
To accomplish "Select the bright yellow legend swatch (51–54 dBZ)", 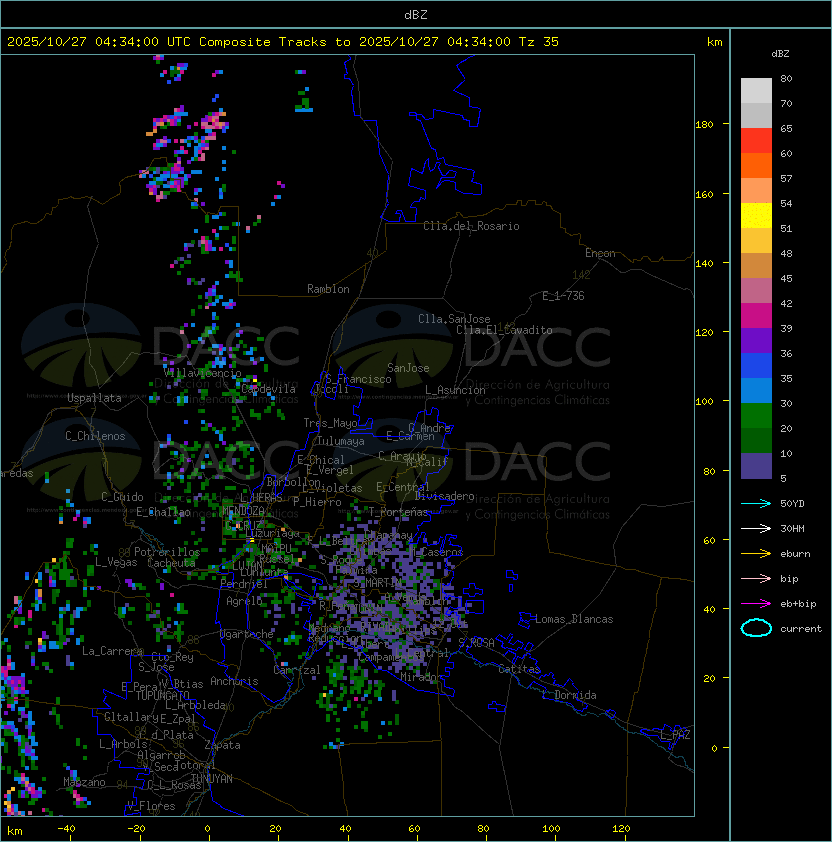I will [x=756, y=216].
